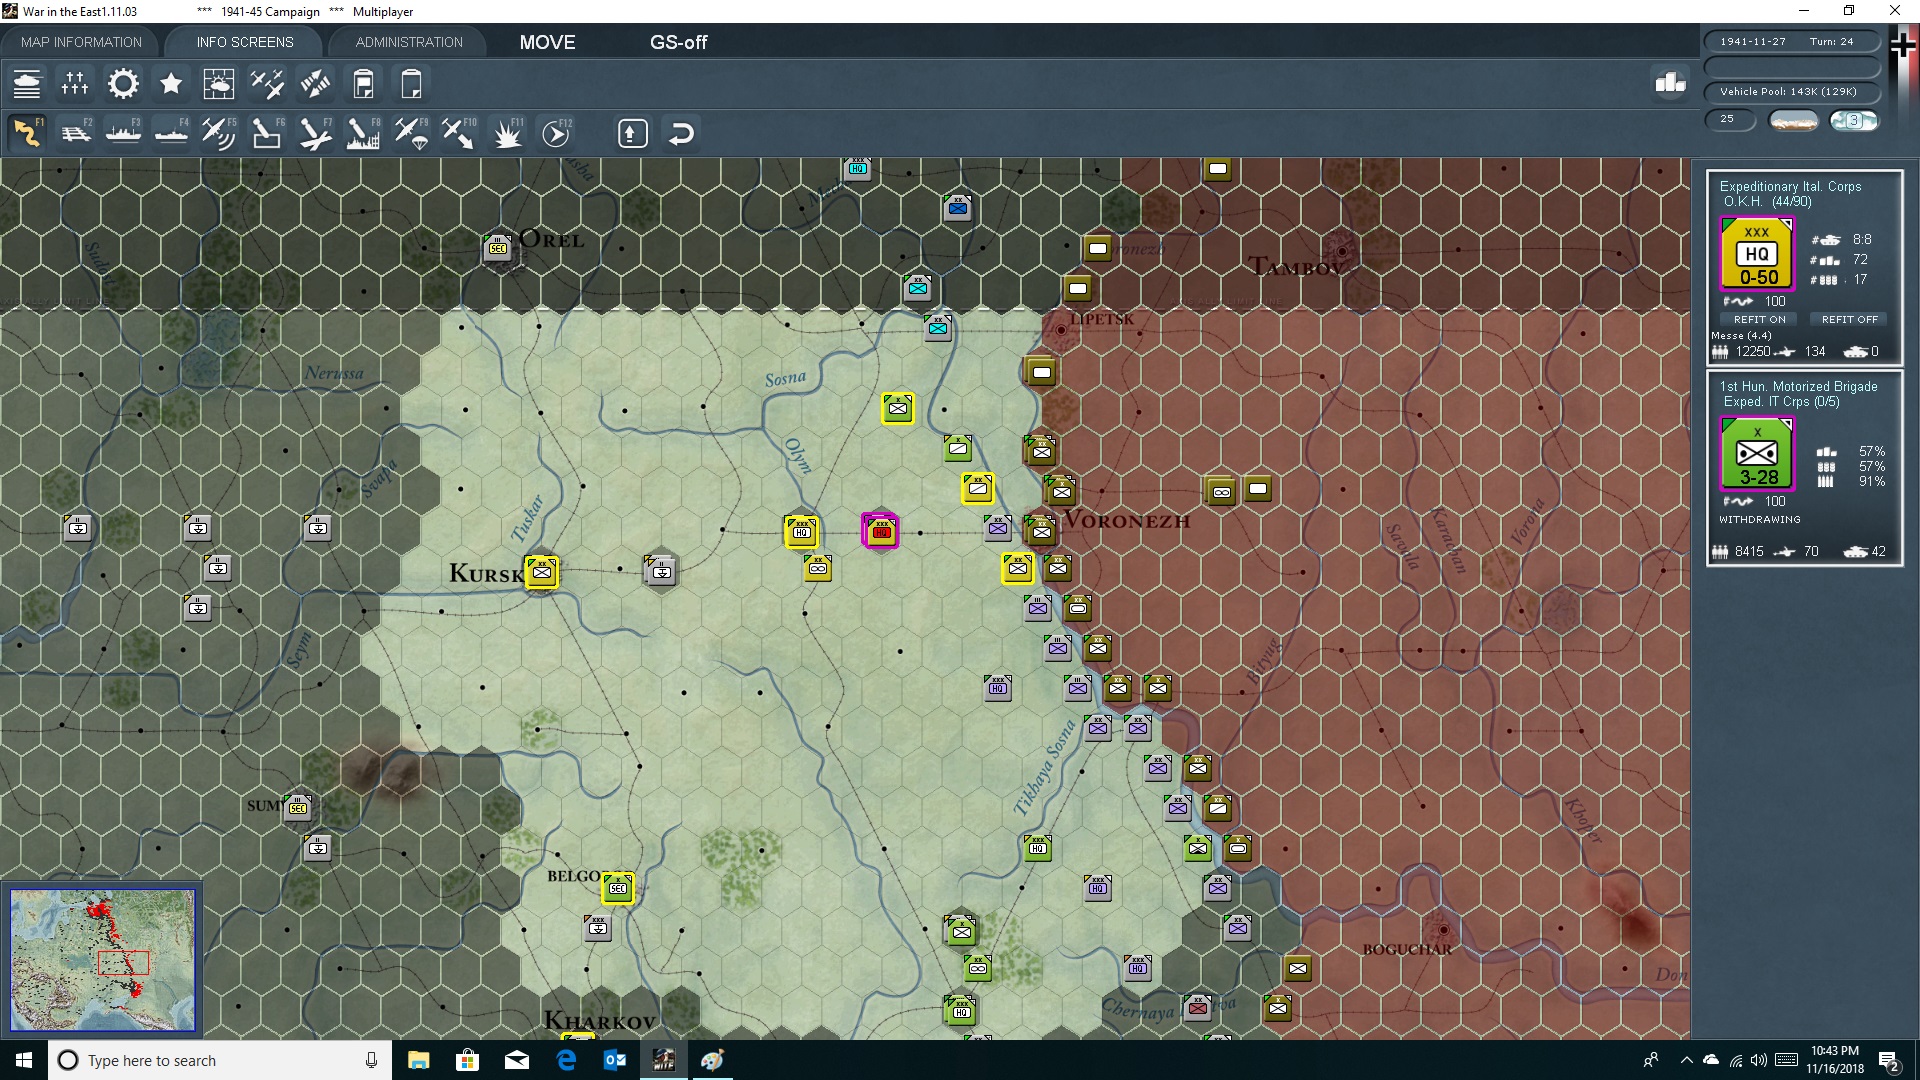Select the F11 explosion mode
Viewport: 1920px width, 1080px height.
pos(507,133)
